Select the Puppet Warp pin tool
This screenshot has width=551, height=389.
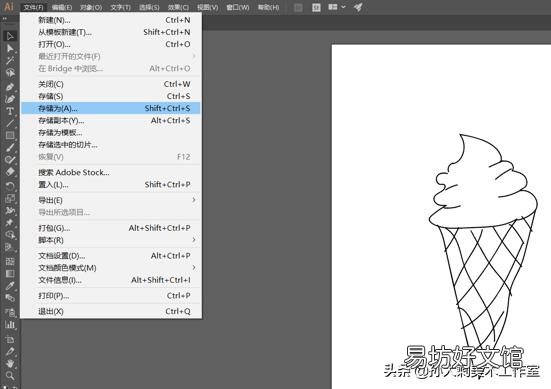10,222
